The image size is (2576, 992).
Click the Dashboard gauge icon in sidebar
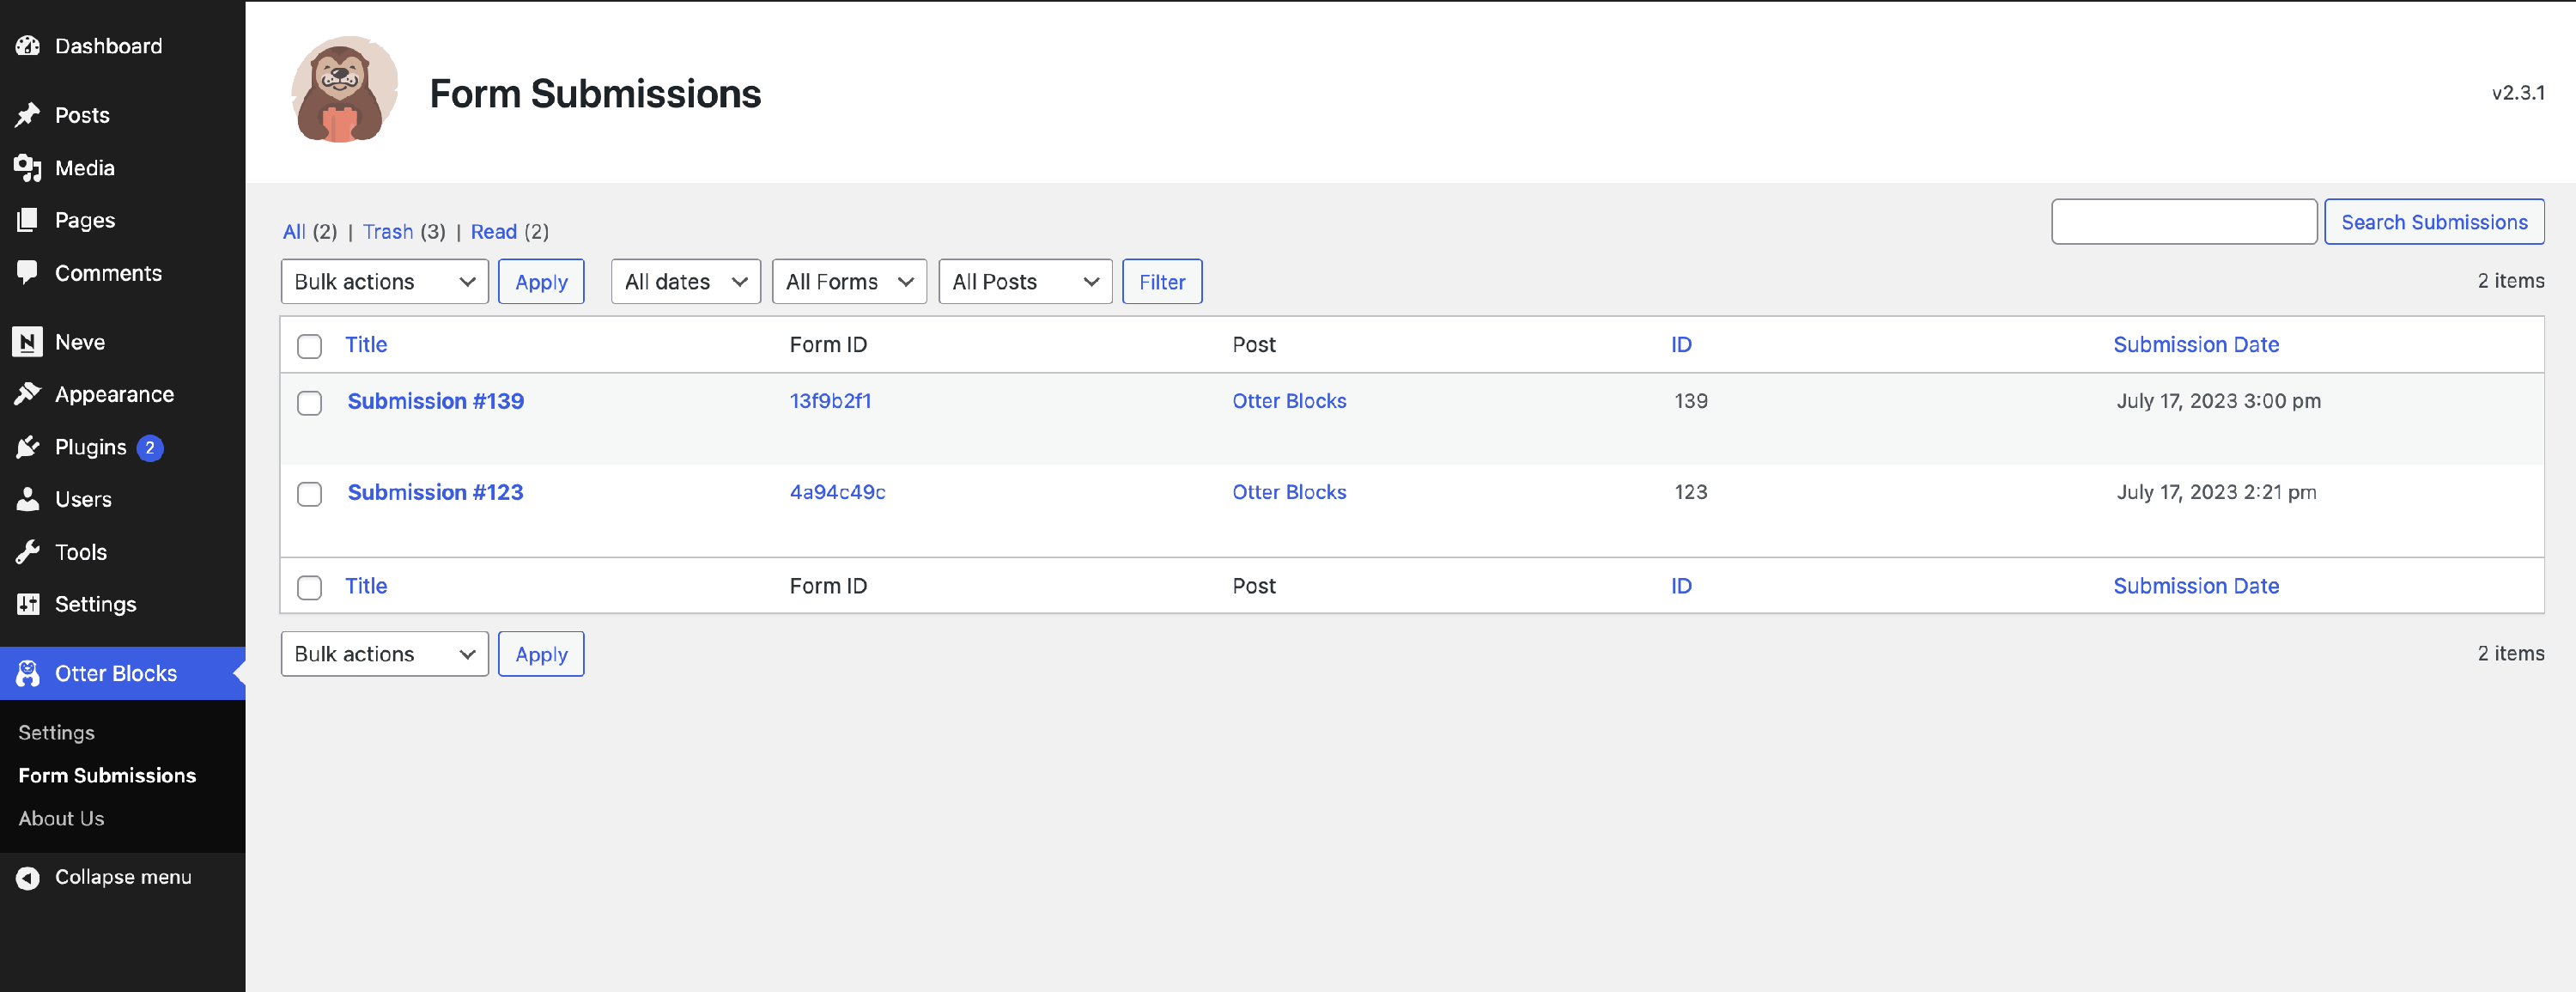(x=28, y=46)
